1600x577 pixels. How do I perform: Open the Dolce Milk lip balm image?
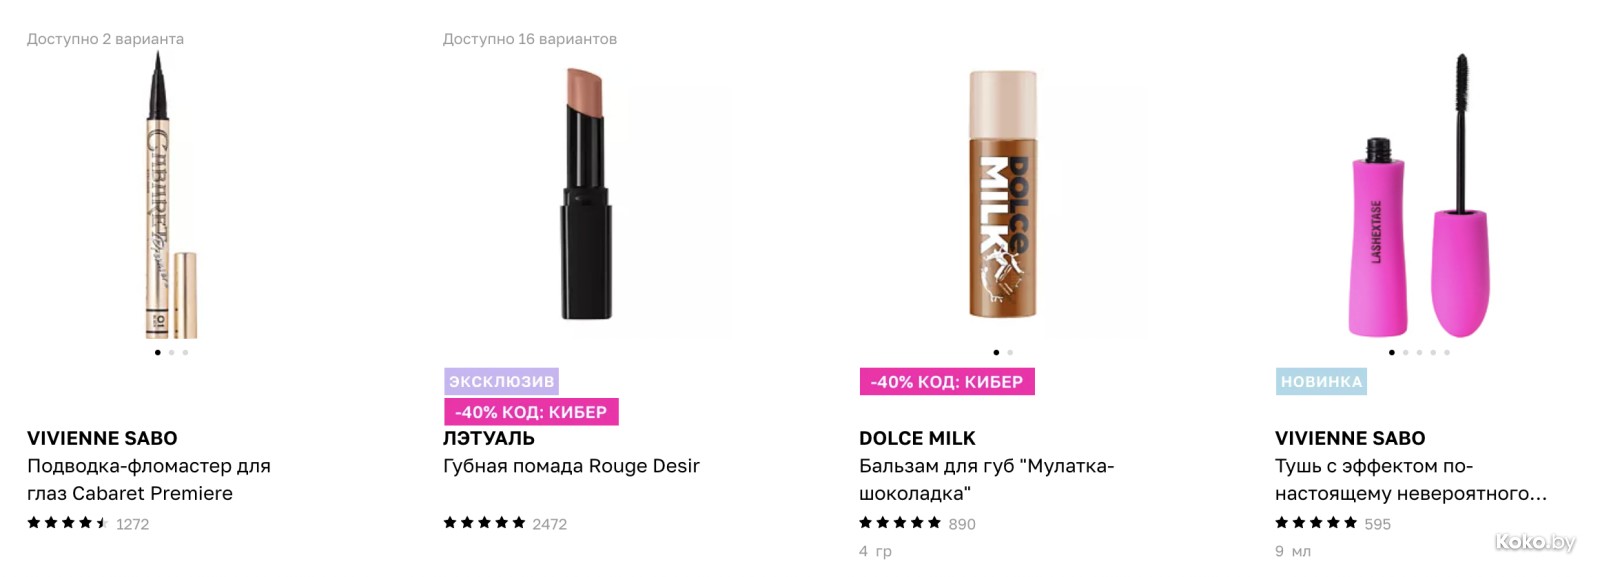(1003, 194)
